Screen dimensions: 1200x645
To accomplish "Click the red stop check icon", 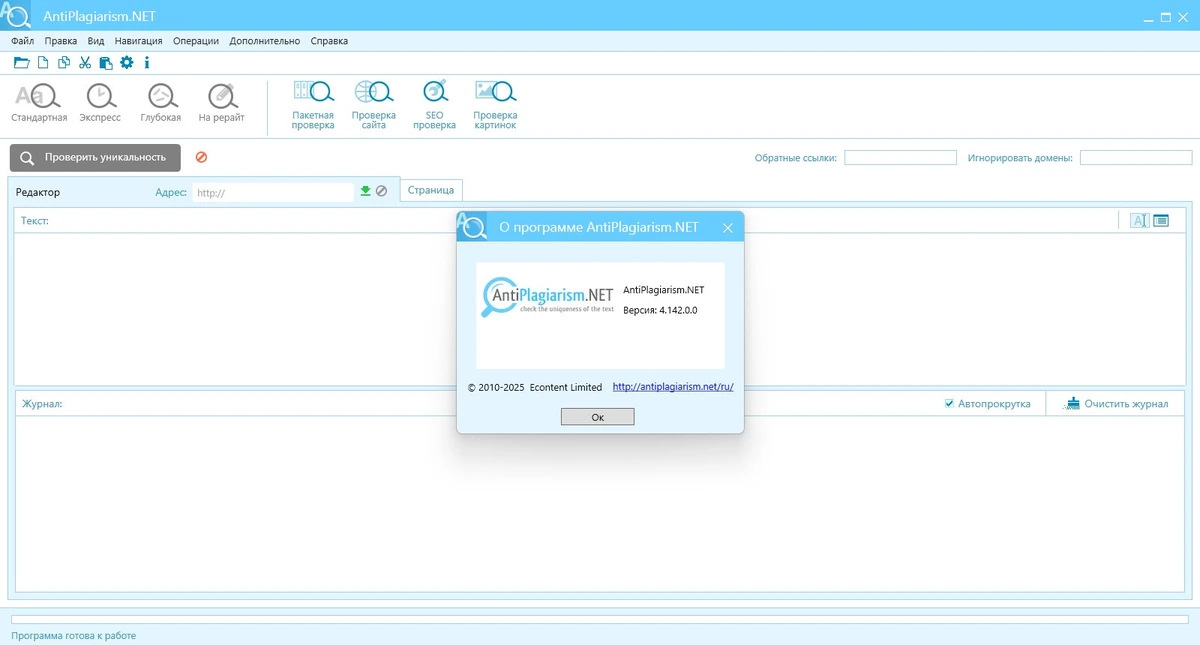I will coord(201,158).
